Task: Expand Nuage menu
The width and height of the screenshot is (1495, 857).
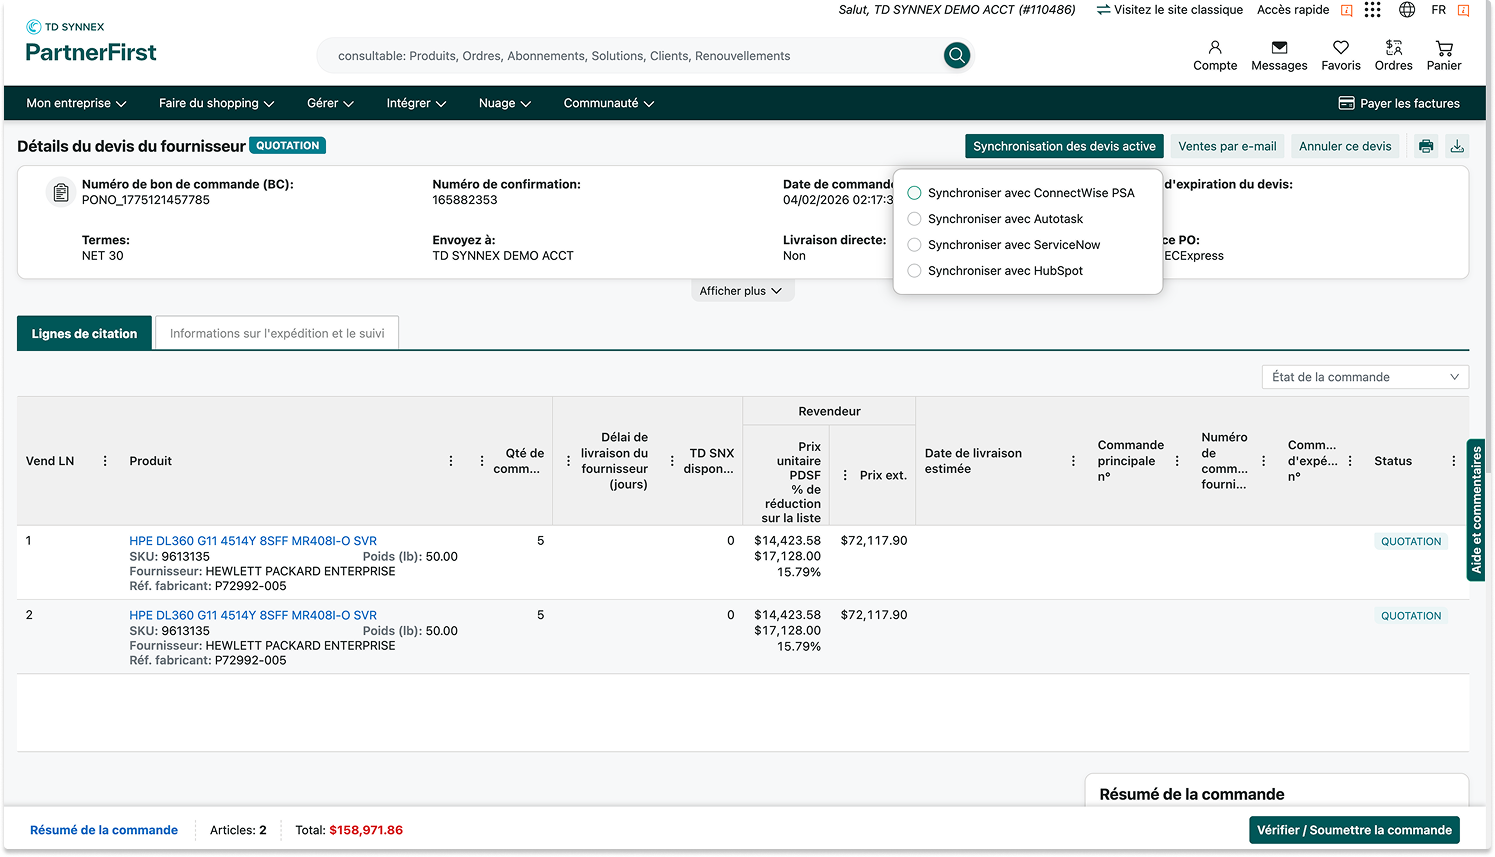Action: click(505, 103)
